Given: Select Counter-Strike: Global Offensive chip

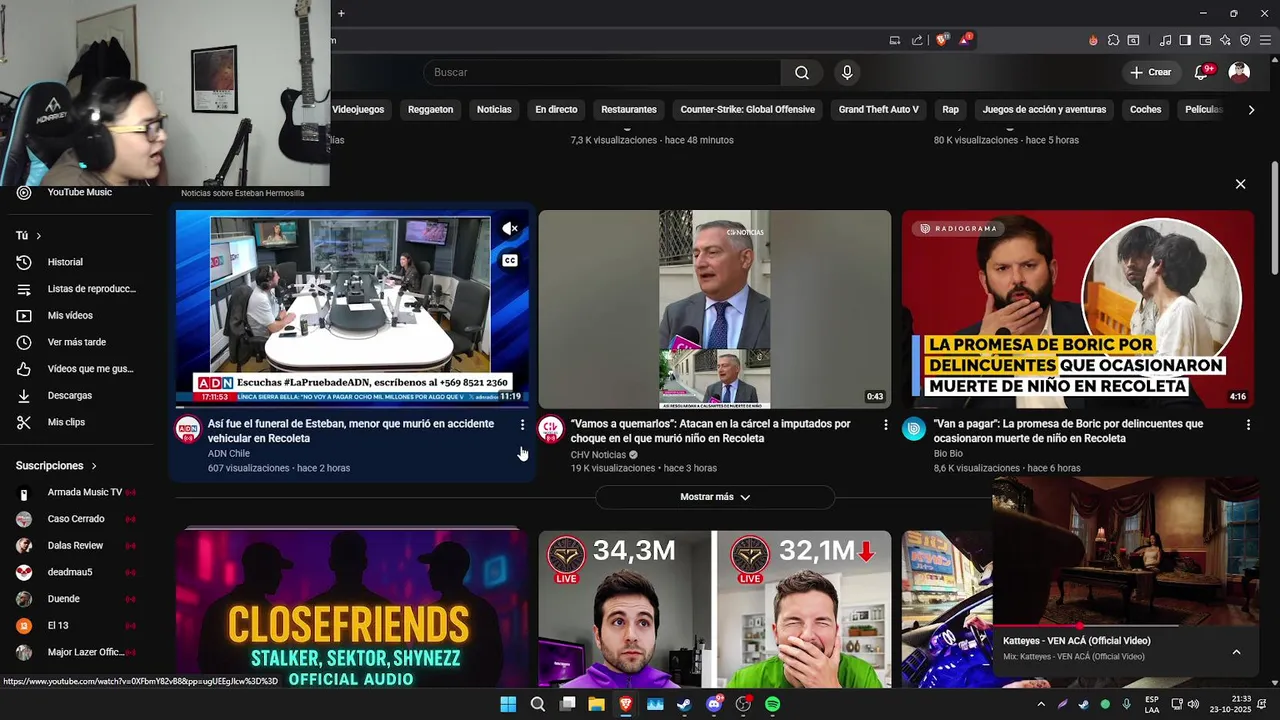Looking at the screenshot, I should (x=748, y=110).
